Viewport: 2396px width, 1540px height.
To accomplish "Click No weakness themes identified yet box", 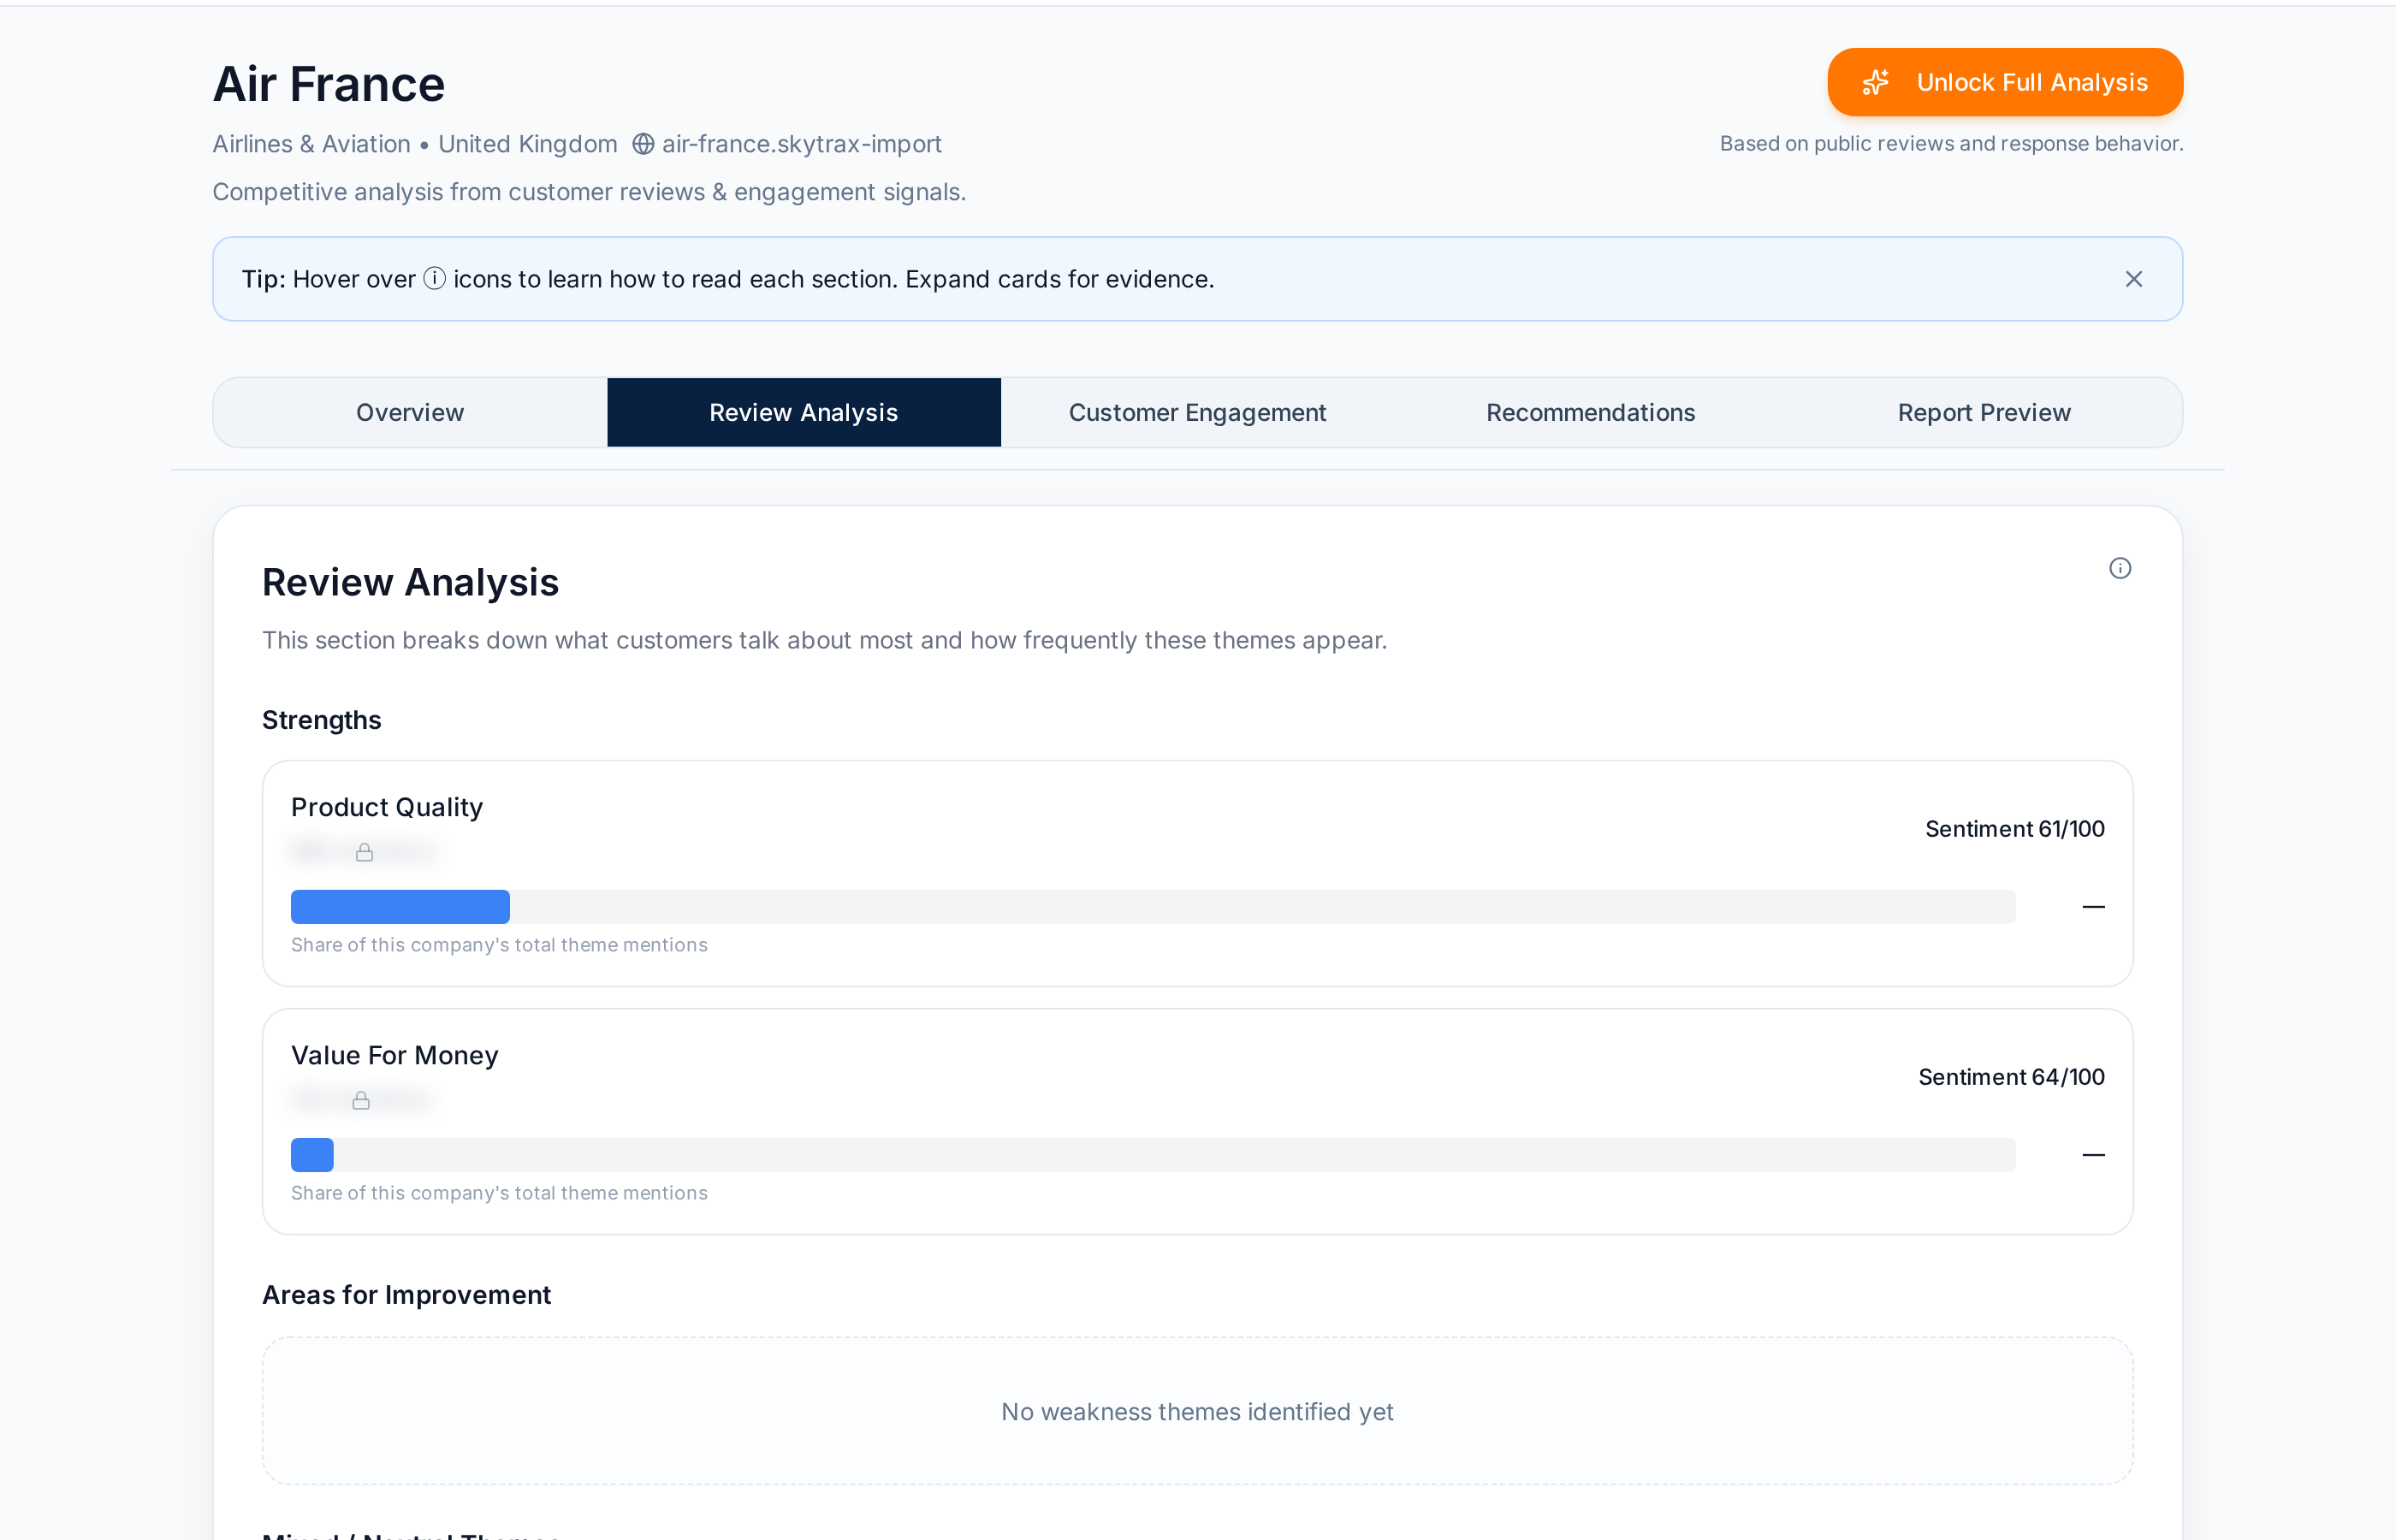I will pos(1197,1411).
